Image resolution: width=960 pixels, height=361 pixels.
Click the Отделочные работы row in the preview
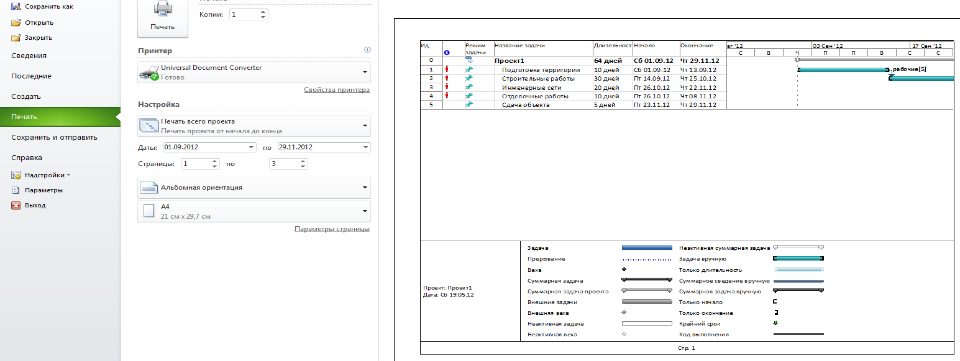tap(573, 96)
